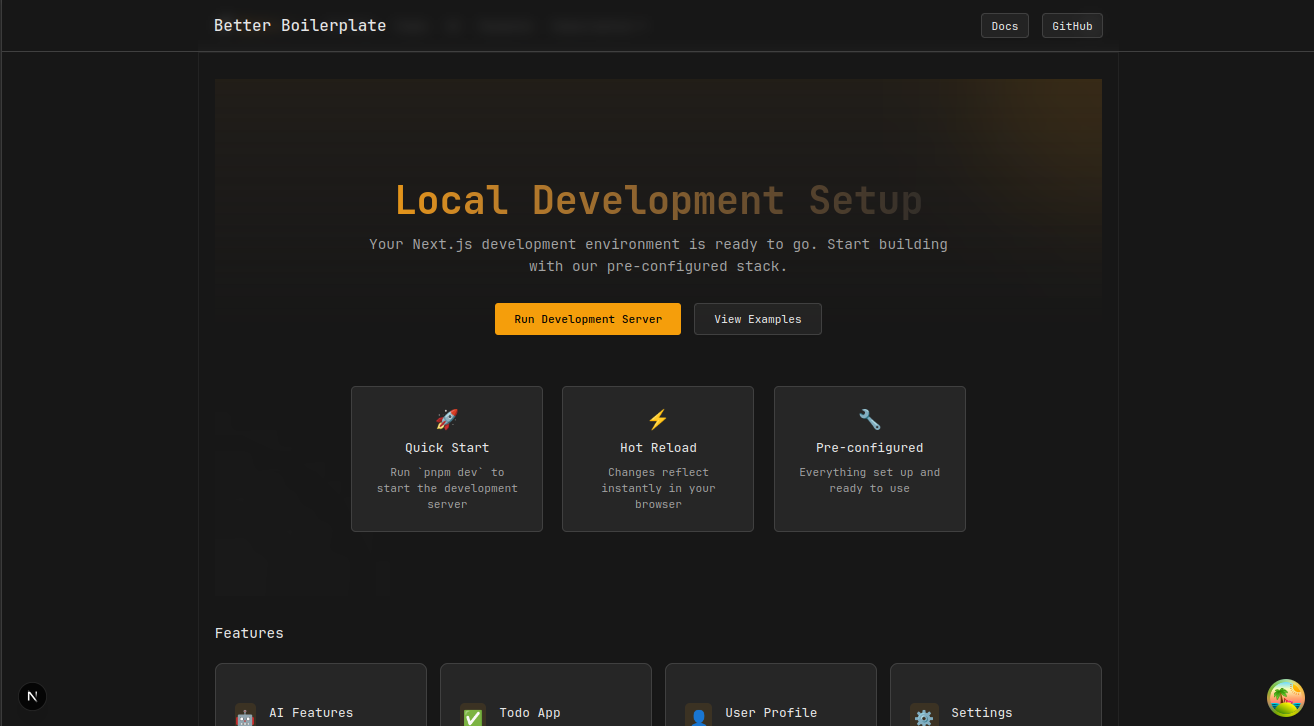This screenshot has height=726, width=1314.
Task: Select the Pre-configured card title
Action: pyautogui.click(x=870, y=448)
